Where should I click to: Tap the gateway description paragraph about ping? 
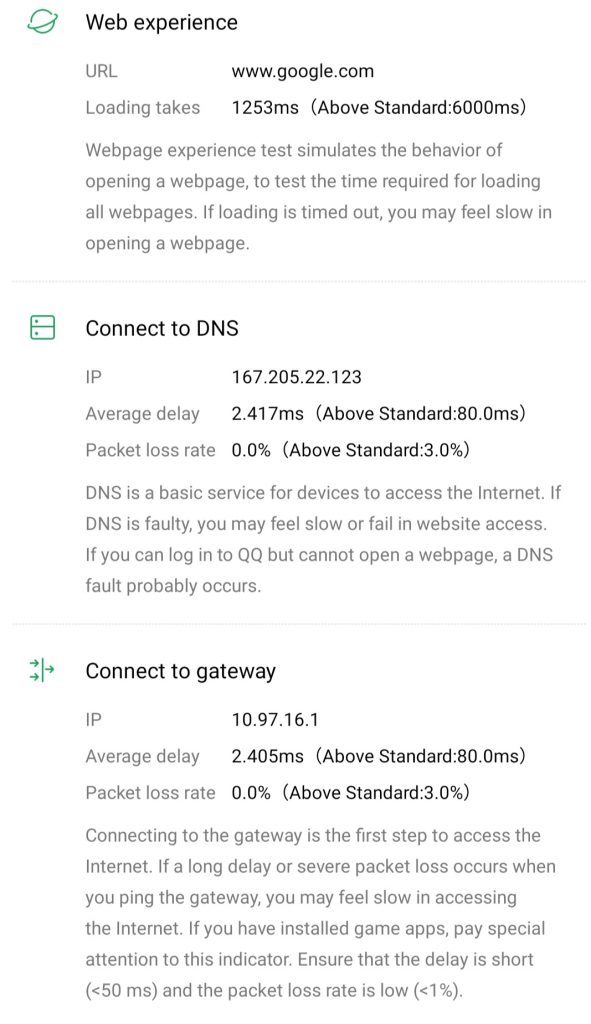click(x=321, y=913)
